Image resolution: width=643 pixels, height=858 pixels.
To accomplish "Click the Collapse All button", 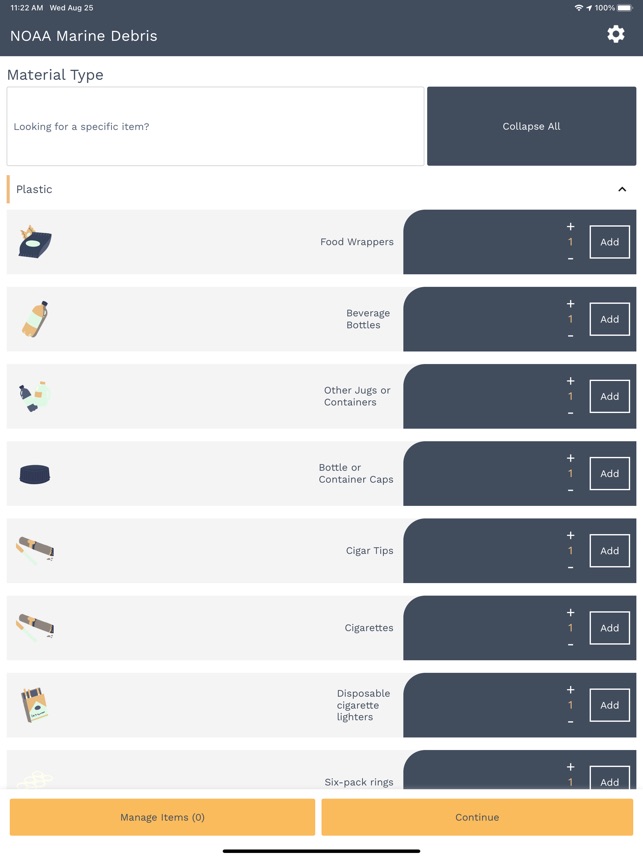I will coord(531,126).
